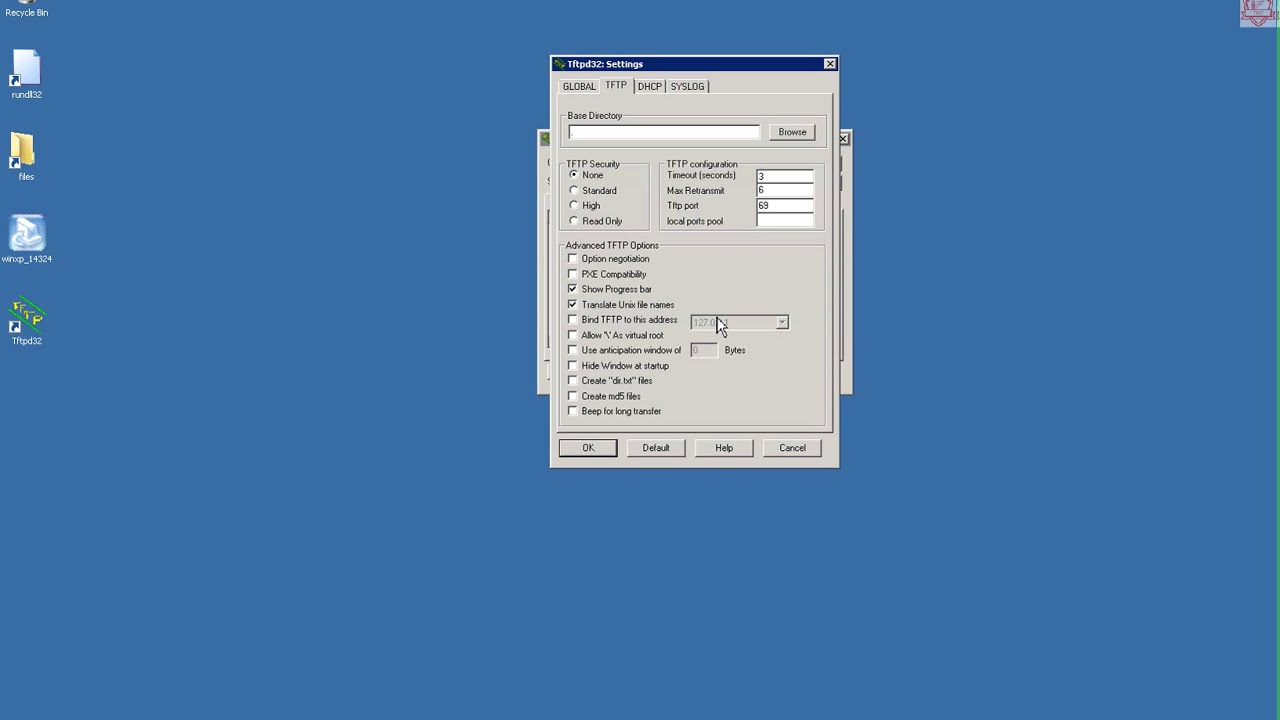This screenshot has height=720, width=1280.
Task: Click the Base Directory input field
Action: tap(664, 132)
